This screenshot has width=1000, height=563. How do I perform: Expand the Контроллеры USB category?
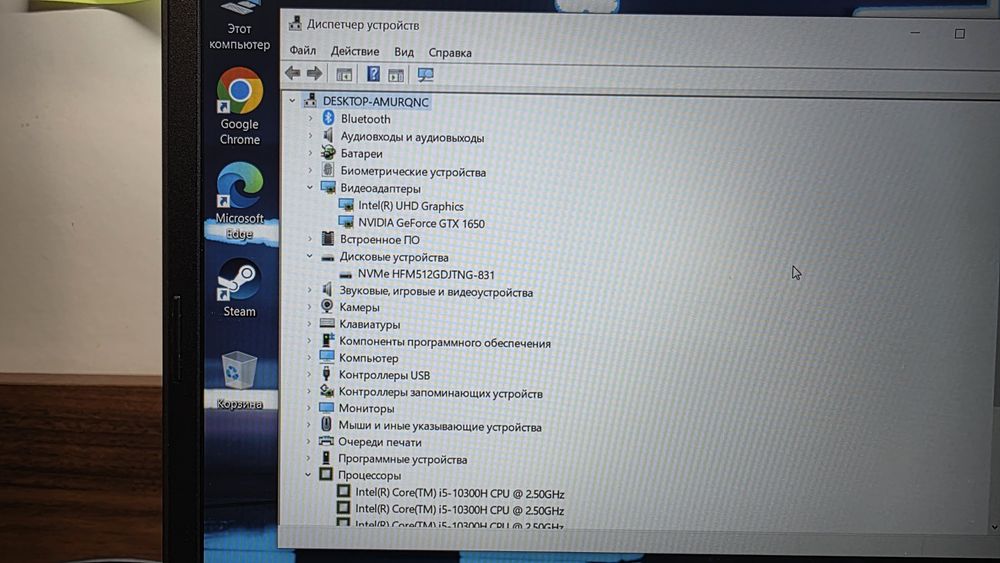click(x=309, y=374)
